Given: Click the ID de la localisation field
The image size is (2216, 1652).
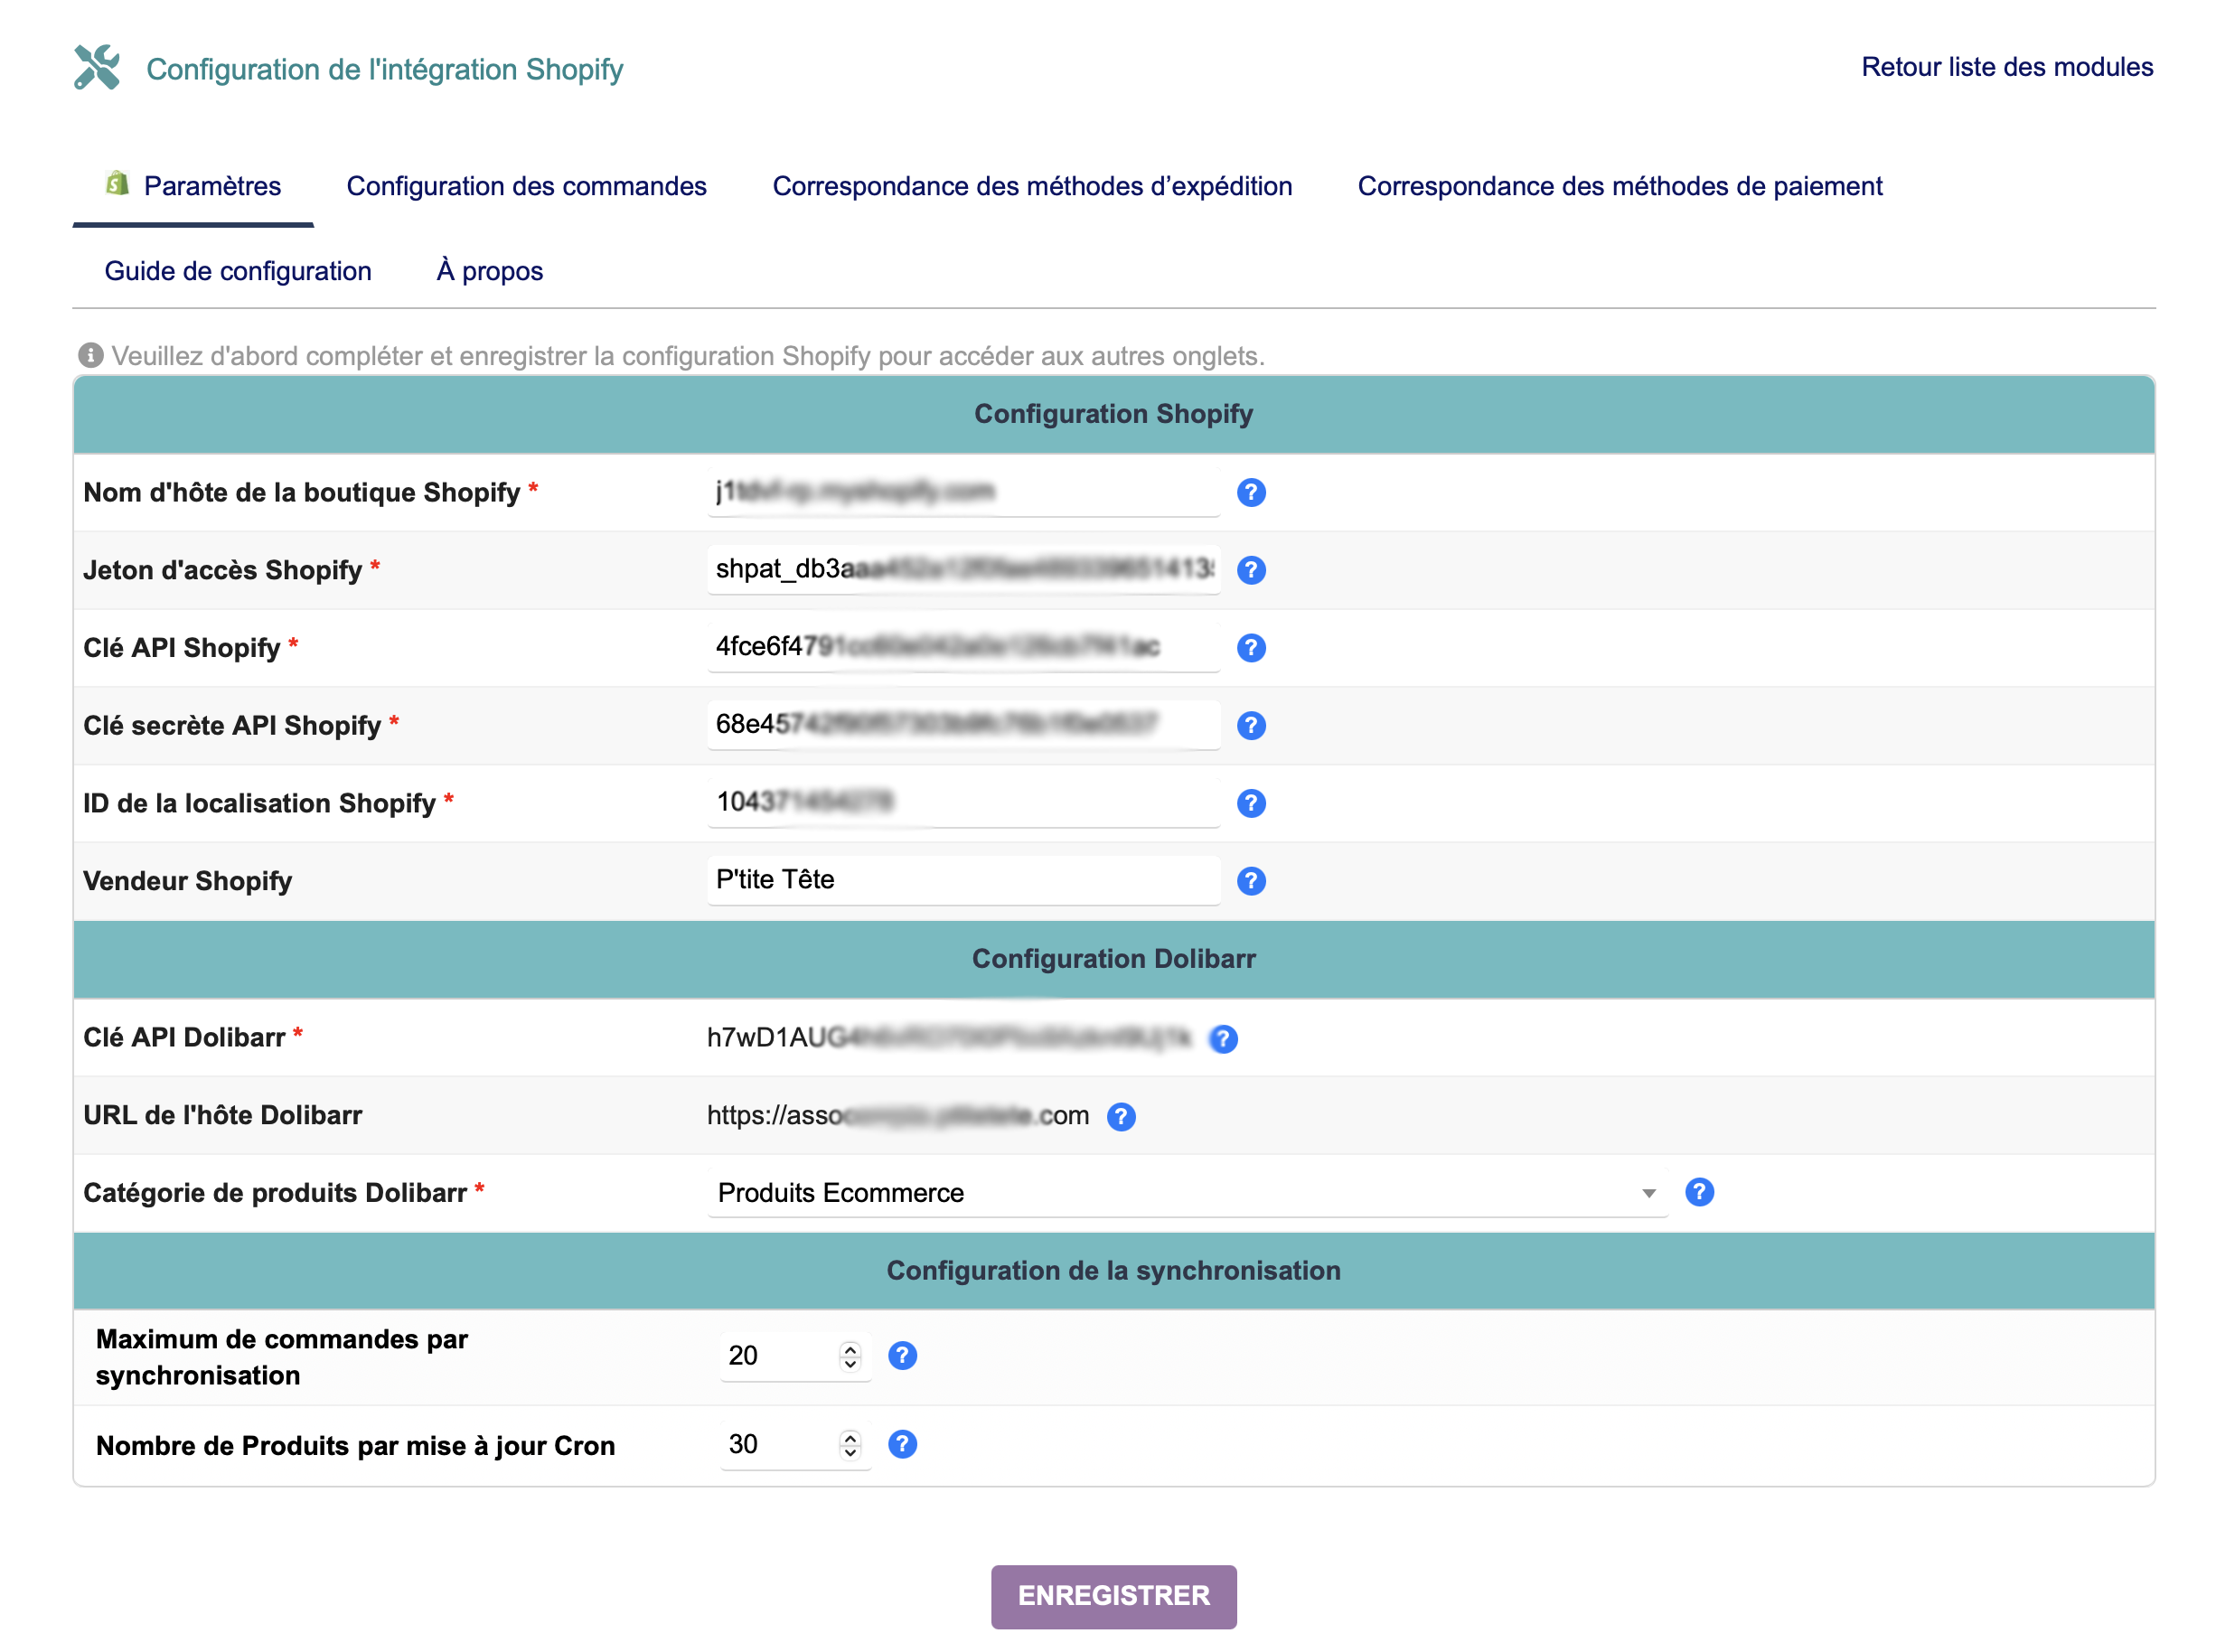Looking at the screenshot, I should [x=963, y=802].
